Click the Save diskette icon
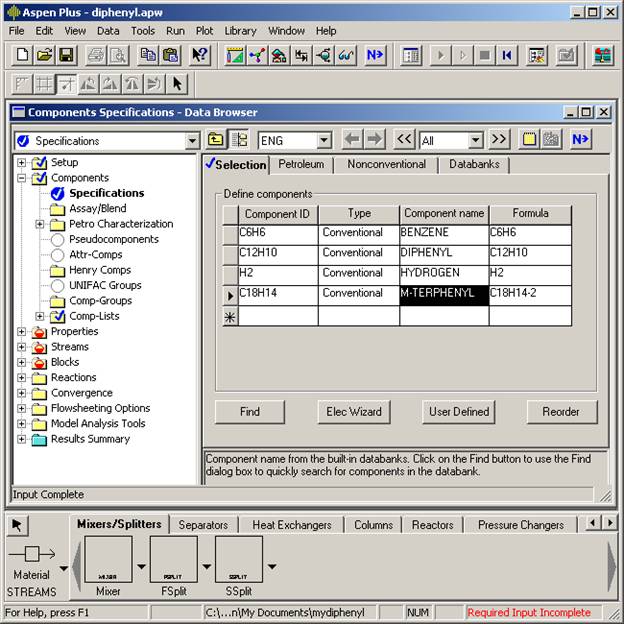 pos(66,55)
